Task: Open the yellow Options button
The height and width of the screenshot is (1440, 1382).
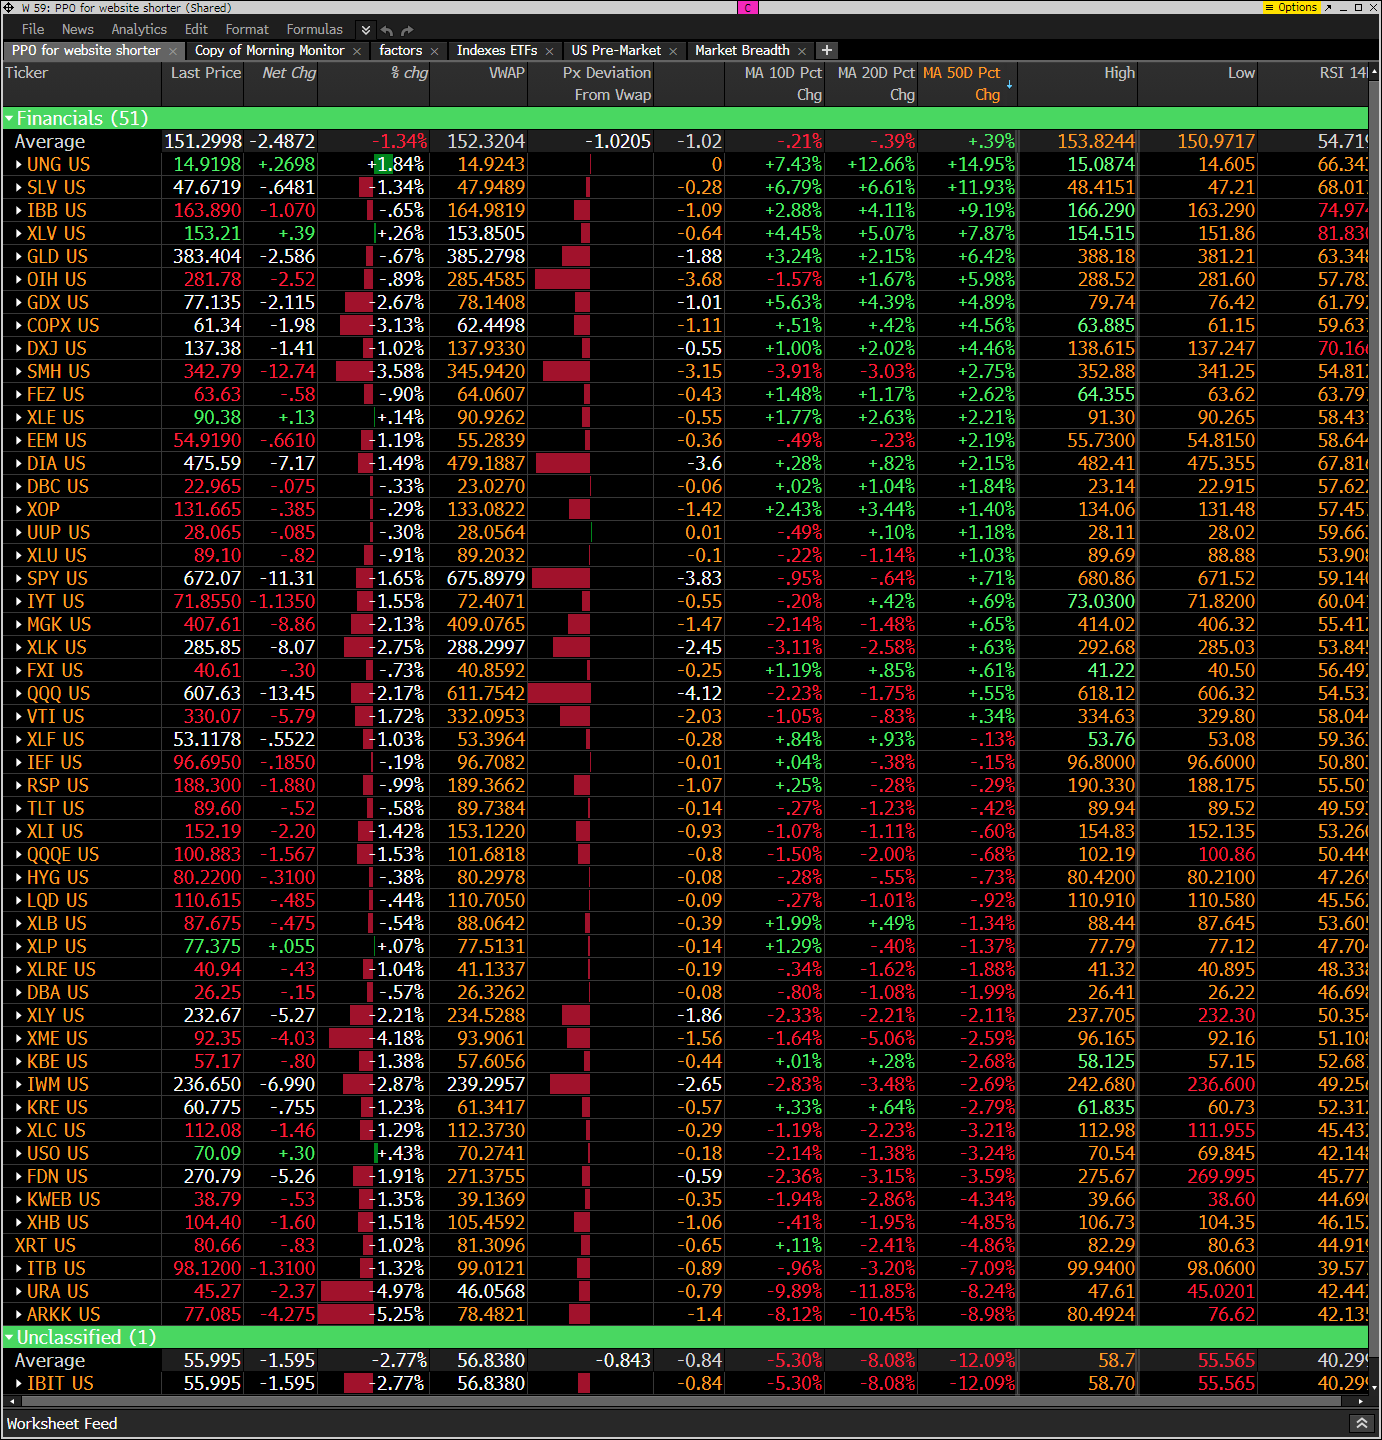Action: (1292, 7)
